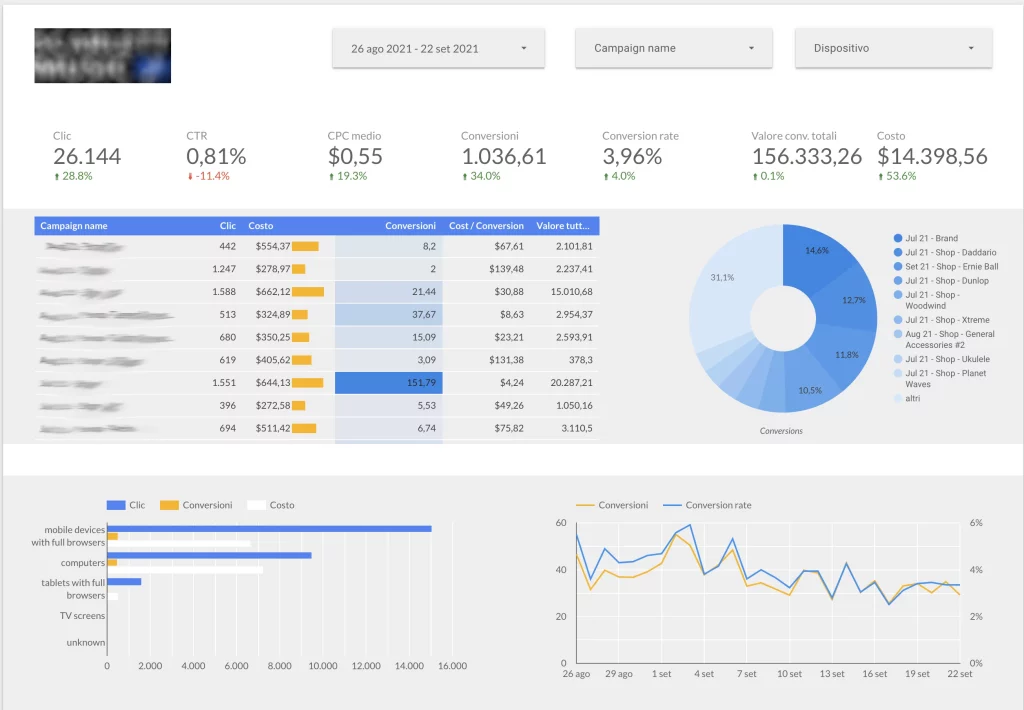Select the Conversion rate value 3,96%

[632, 156]
